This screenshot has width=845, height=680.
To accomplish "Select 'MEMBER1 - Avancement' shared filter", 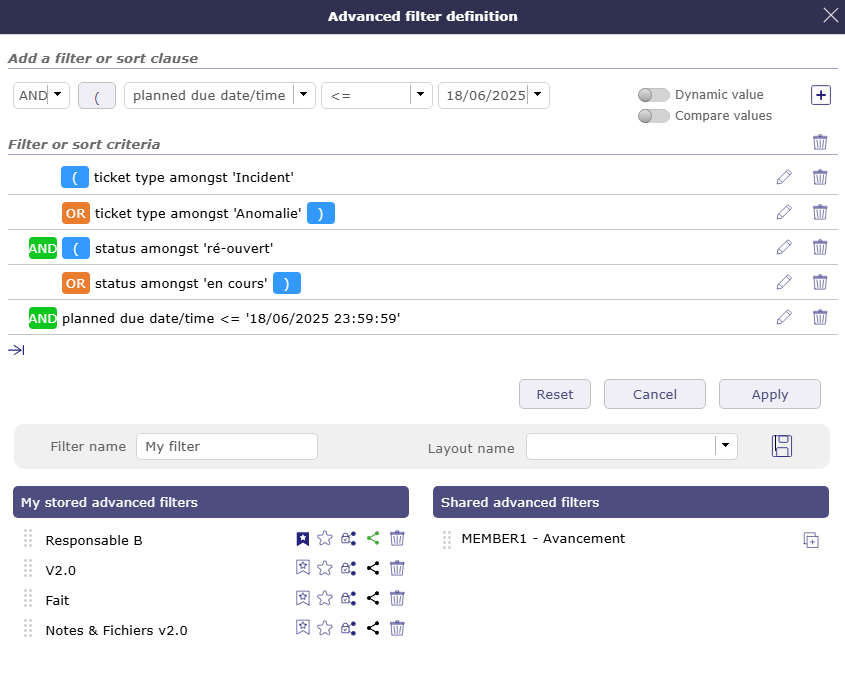I will [x=543, y=538].
